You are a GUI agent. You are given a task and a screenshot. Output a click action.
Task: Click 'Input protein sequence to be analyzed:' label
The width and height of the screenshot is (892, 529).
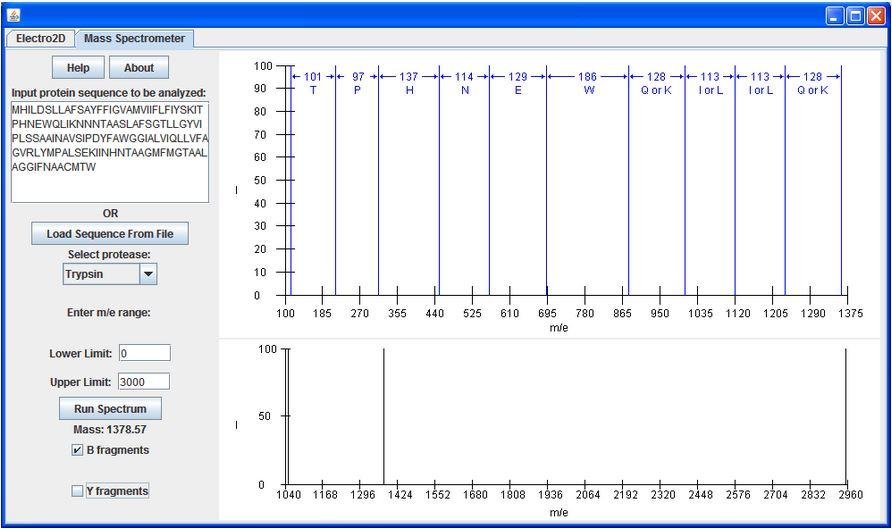pyautogui.click(x=109, y=93)
